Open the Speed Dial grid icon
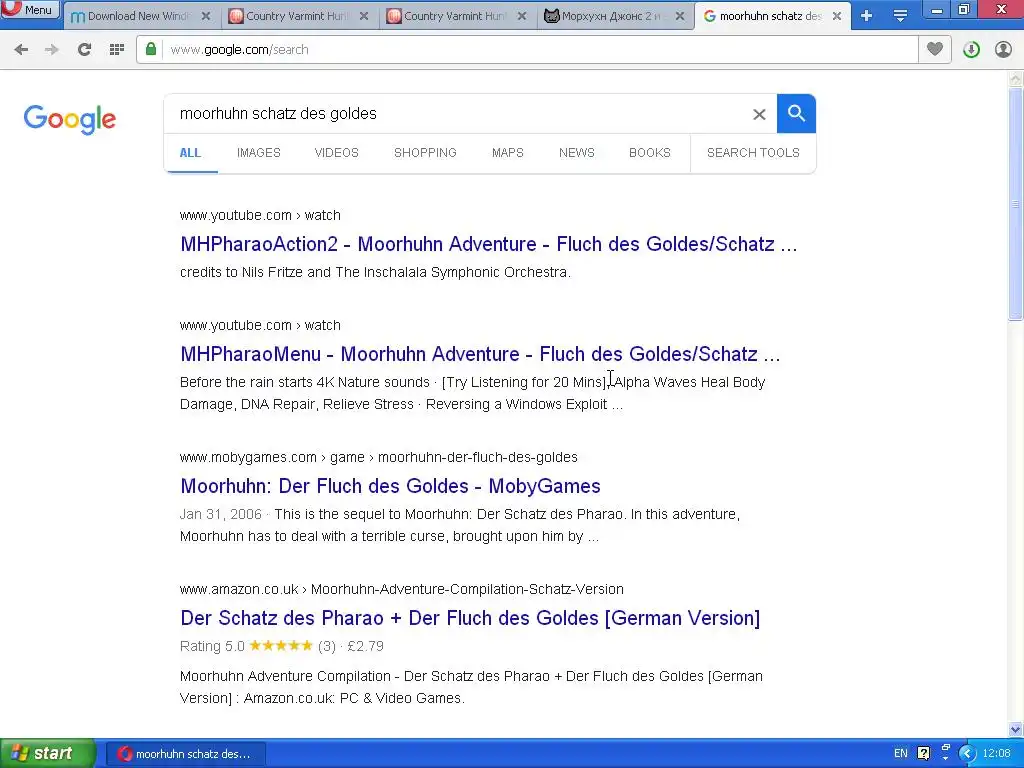 pyautogui.click(x=117, y=50)
